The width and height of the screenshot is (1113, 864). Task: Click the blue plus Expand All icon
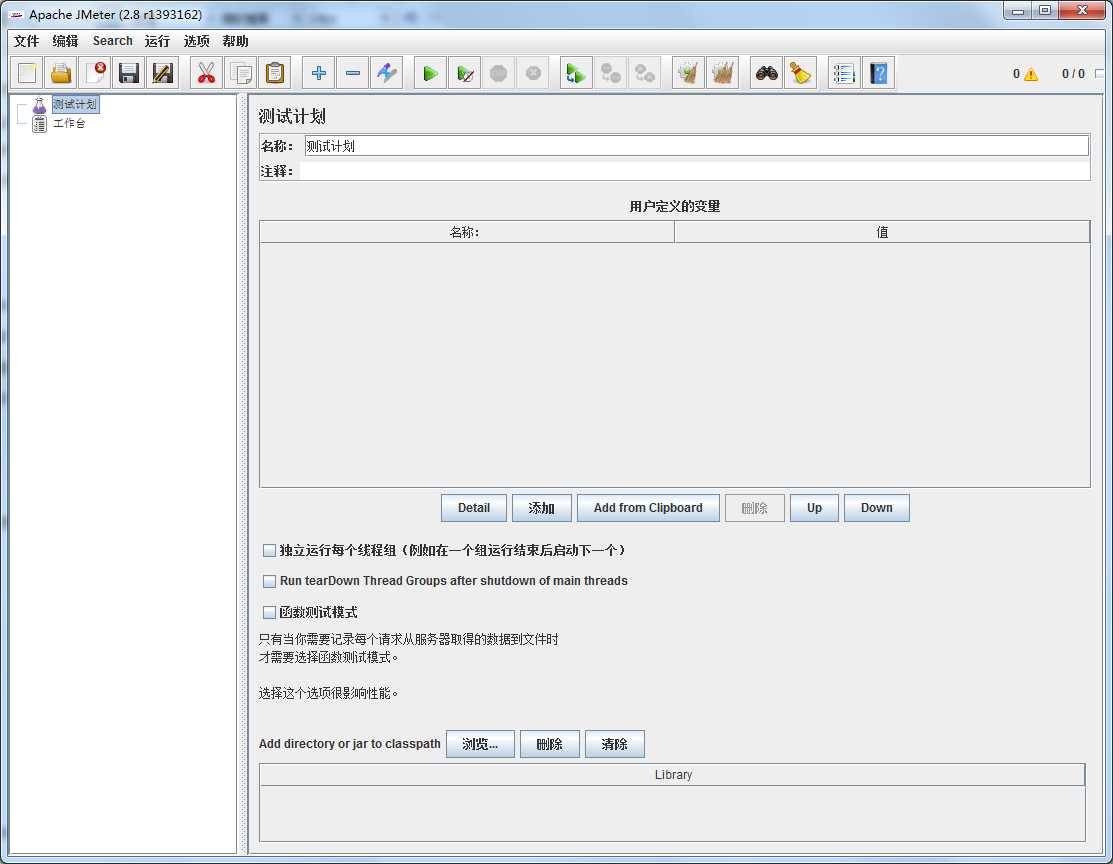coord(319,73)
